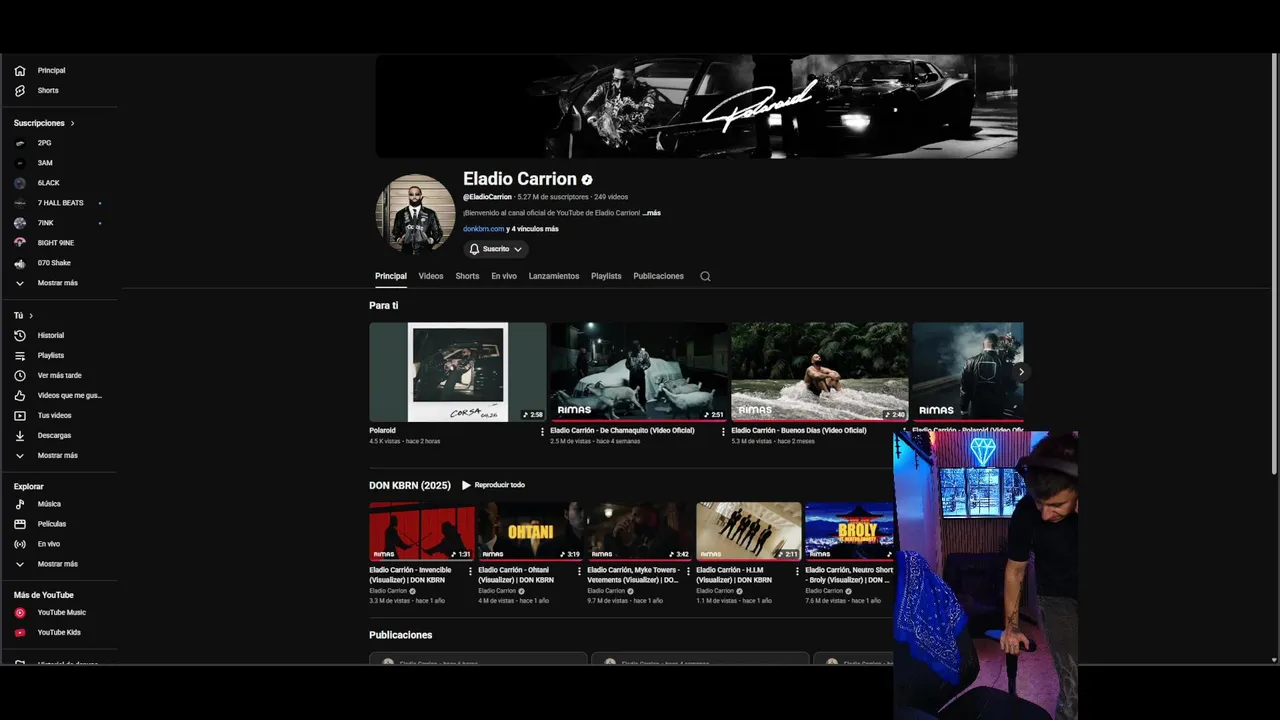Open the DON KBRN (2025) playlist title

[x=410, y=485]
